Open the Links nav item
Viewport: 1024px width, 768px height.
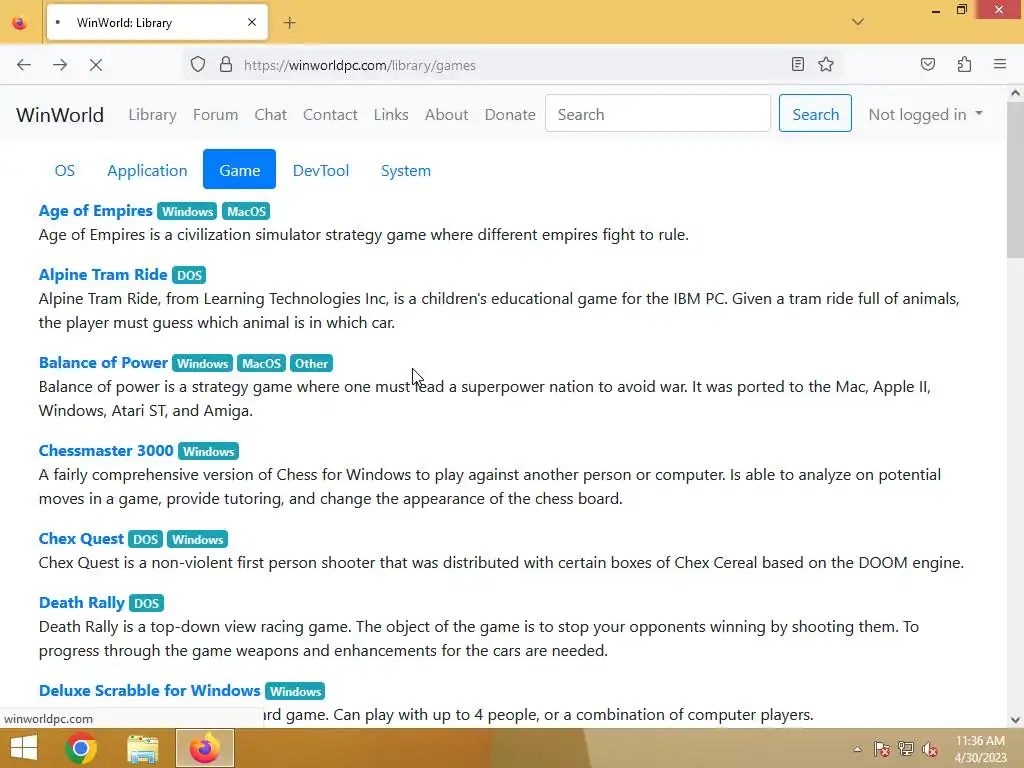(391, 114)
